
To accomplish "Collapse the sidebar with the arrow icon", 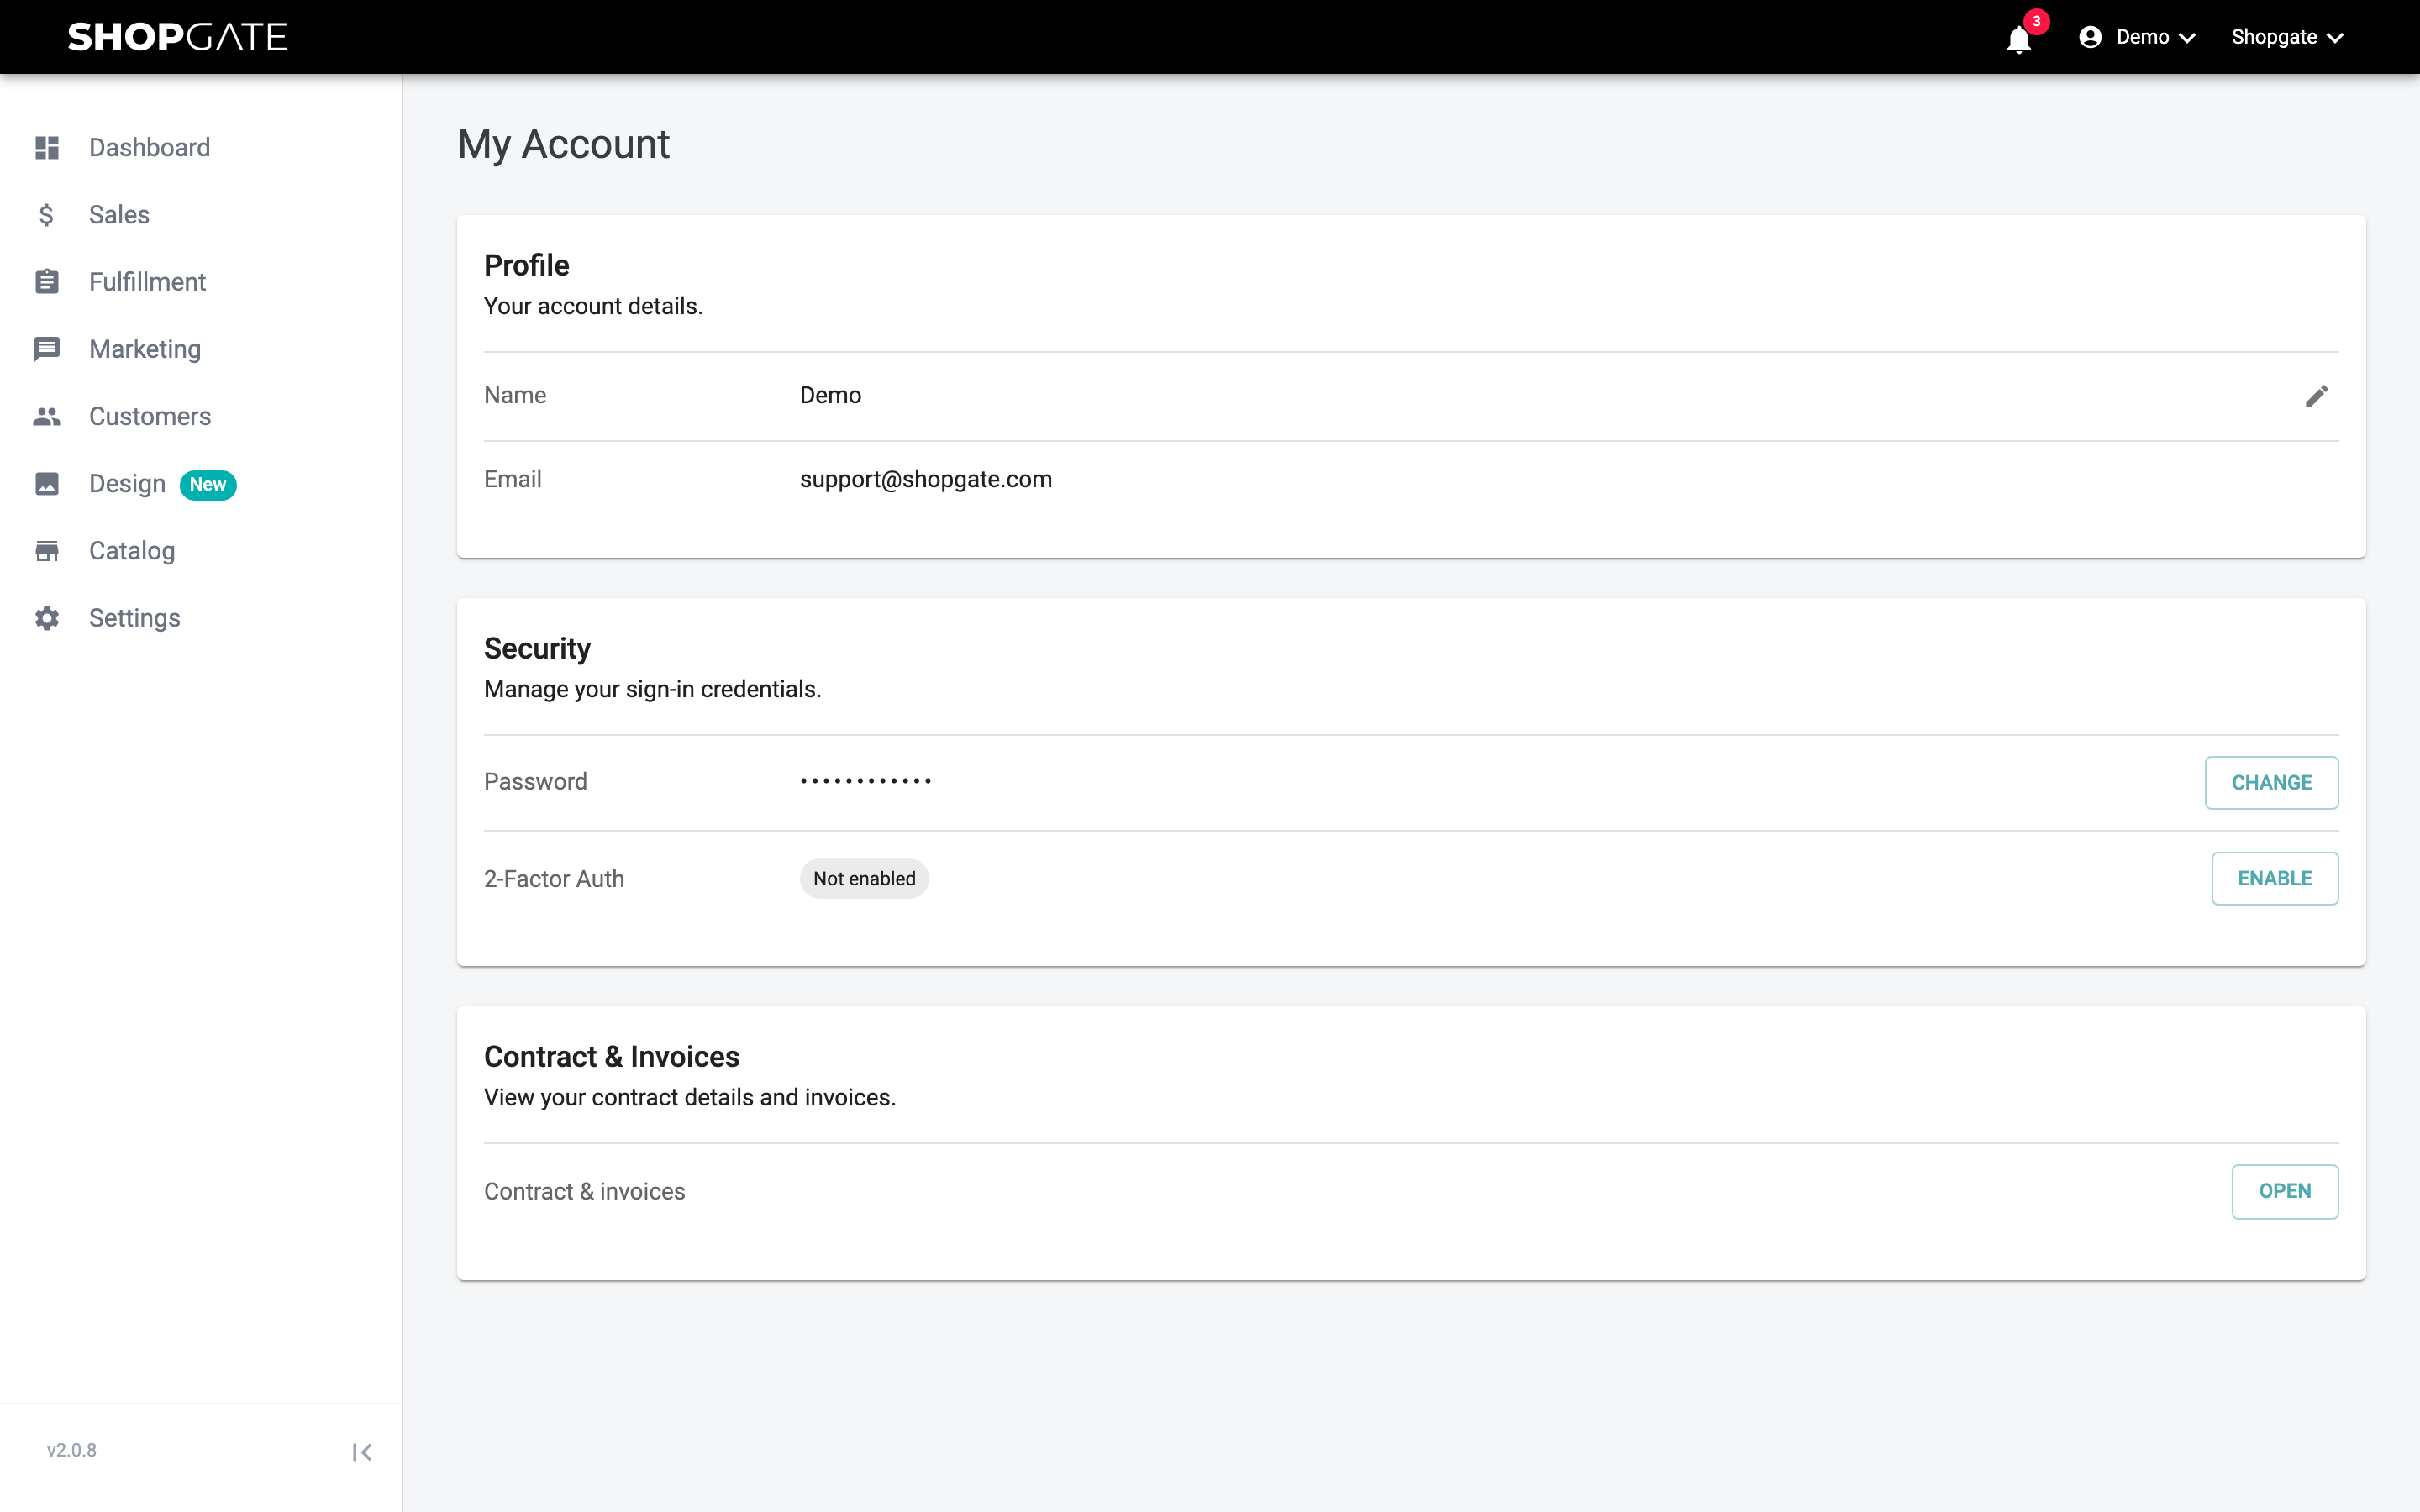I will click(x=362, y=1452).
